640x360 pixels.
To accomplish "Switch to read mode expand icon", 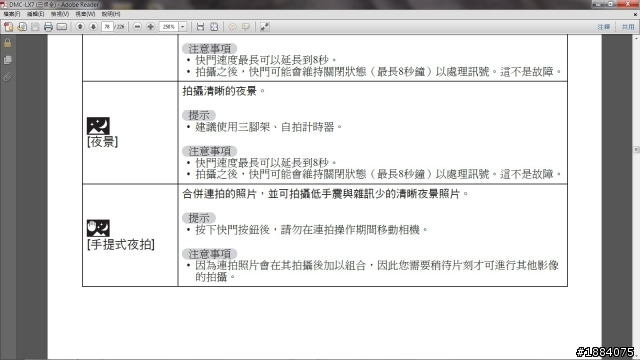I will pyautogui.click(x=264, y=27).
